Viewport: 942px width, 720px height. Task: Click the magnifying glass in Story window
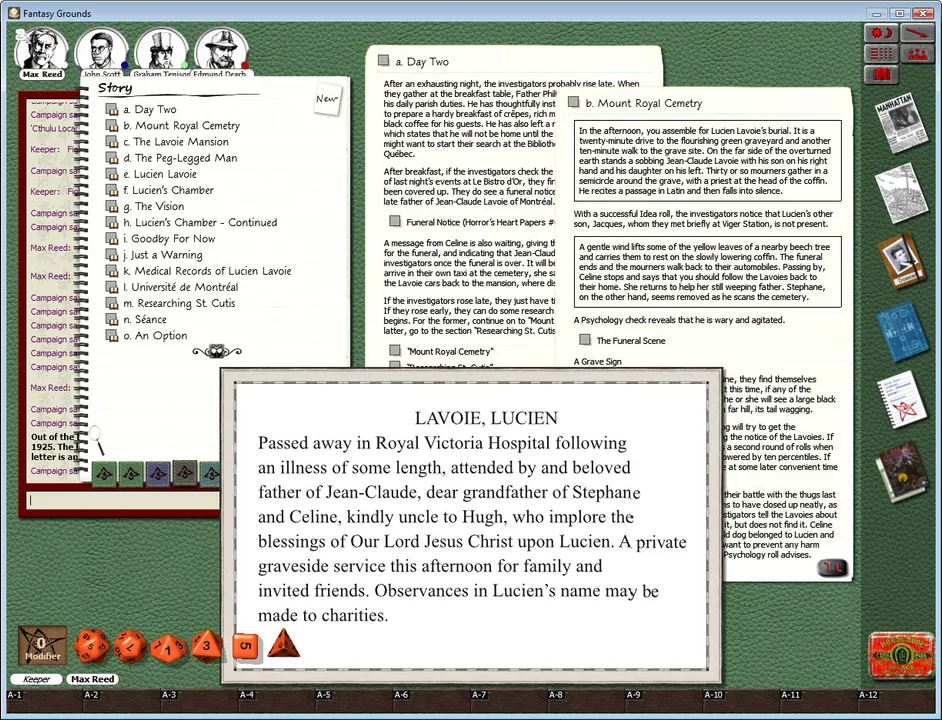coord(97,441)
